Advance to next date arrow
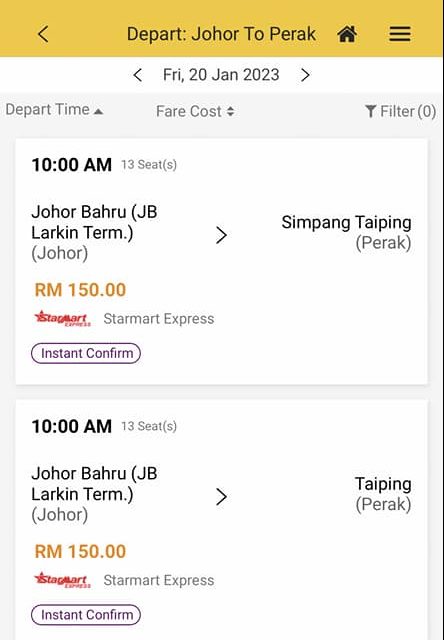The height and width of the screenshot is (640, 444). click(x=305, y=75)
